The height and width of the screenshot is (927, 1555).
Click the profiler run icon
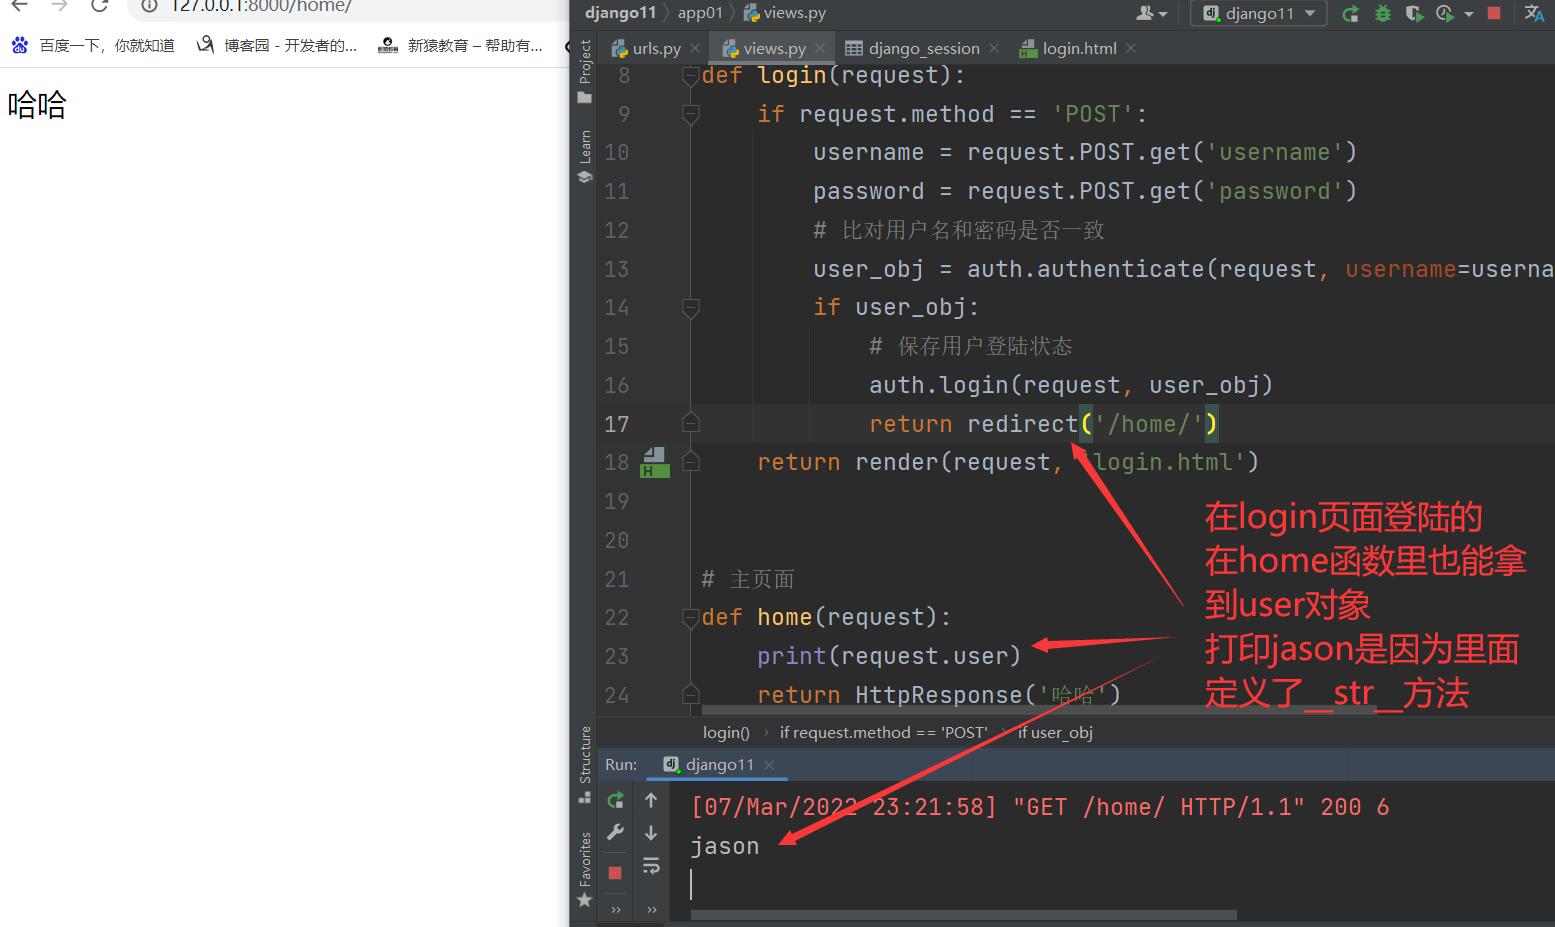[1444, 13]
